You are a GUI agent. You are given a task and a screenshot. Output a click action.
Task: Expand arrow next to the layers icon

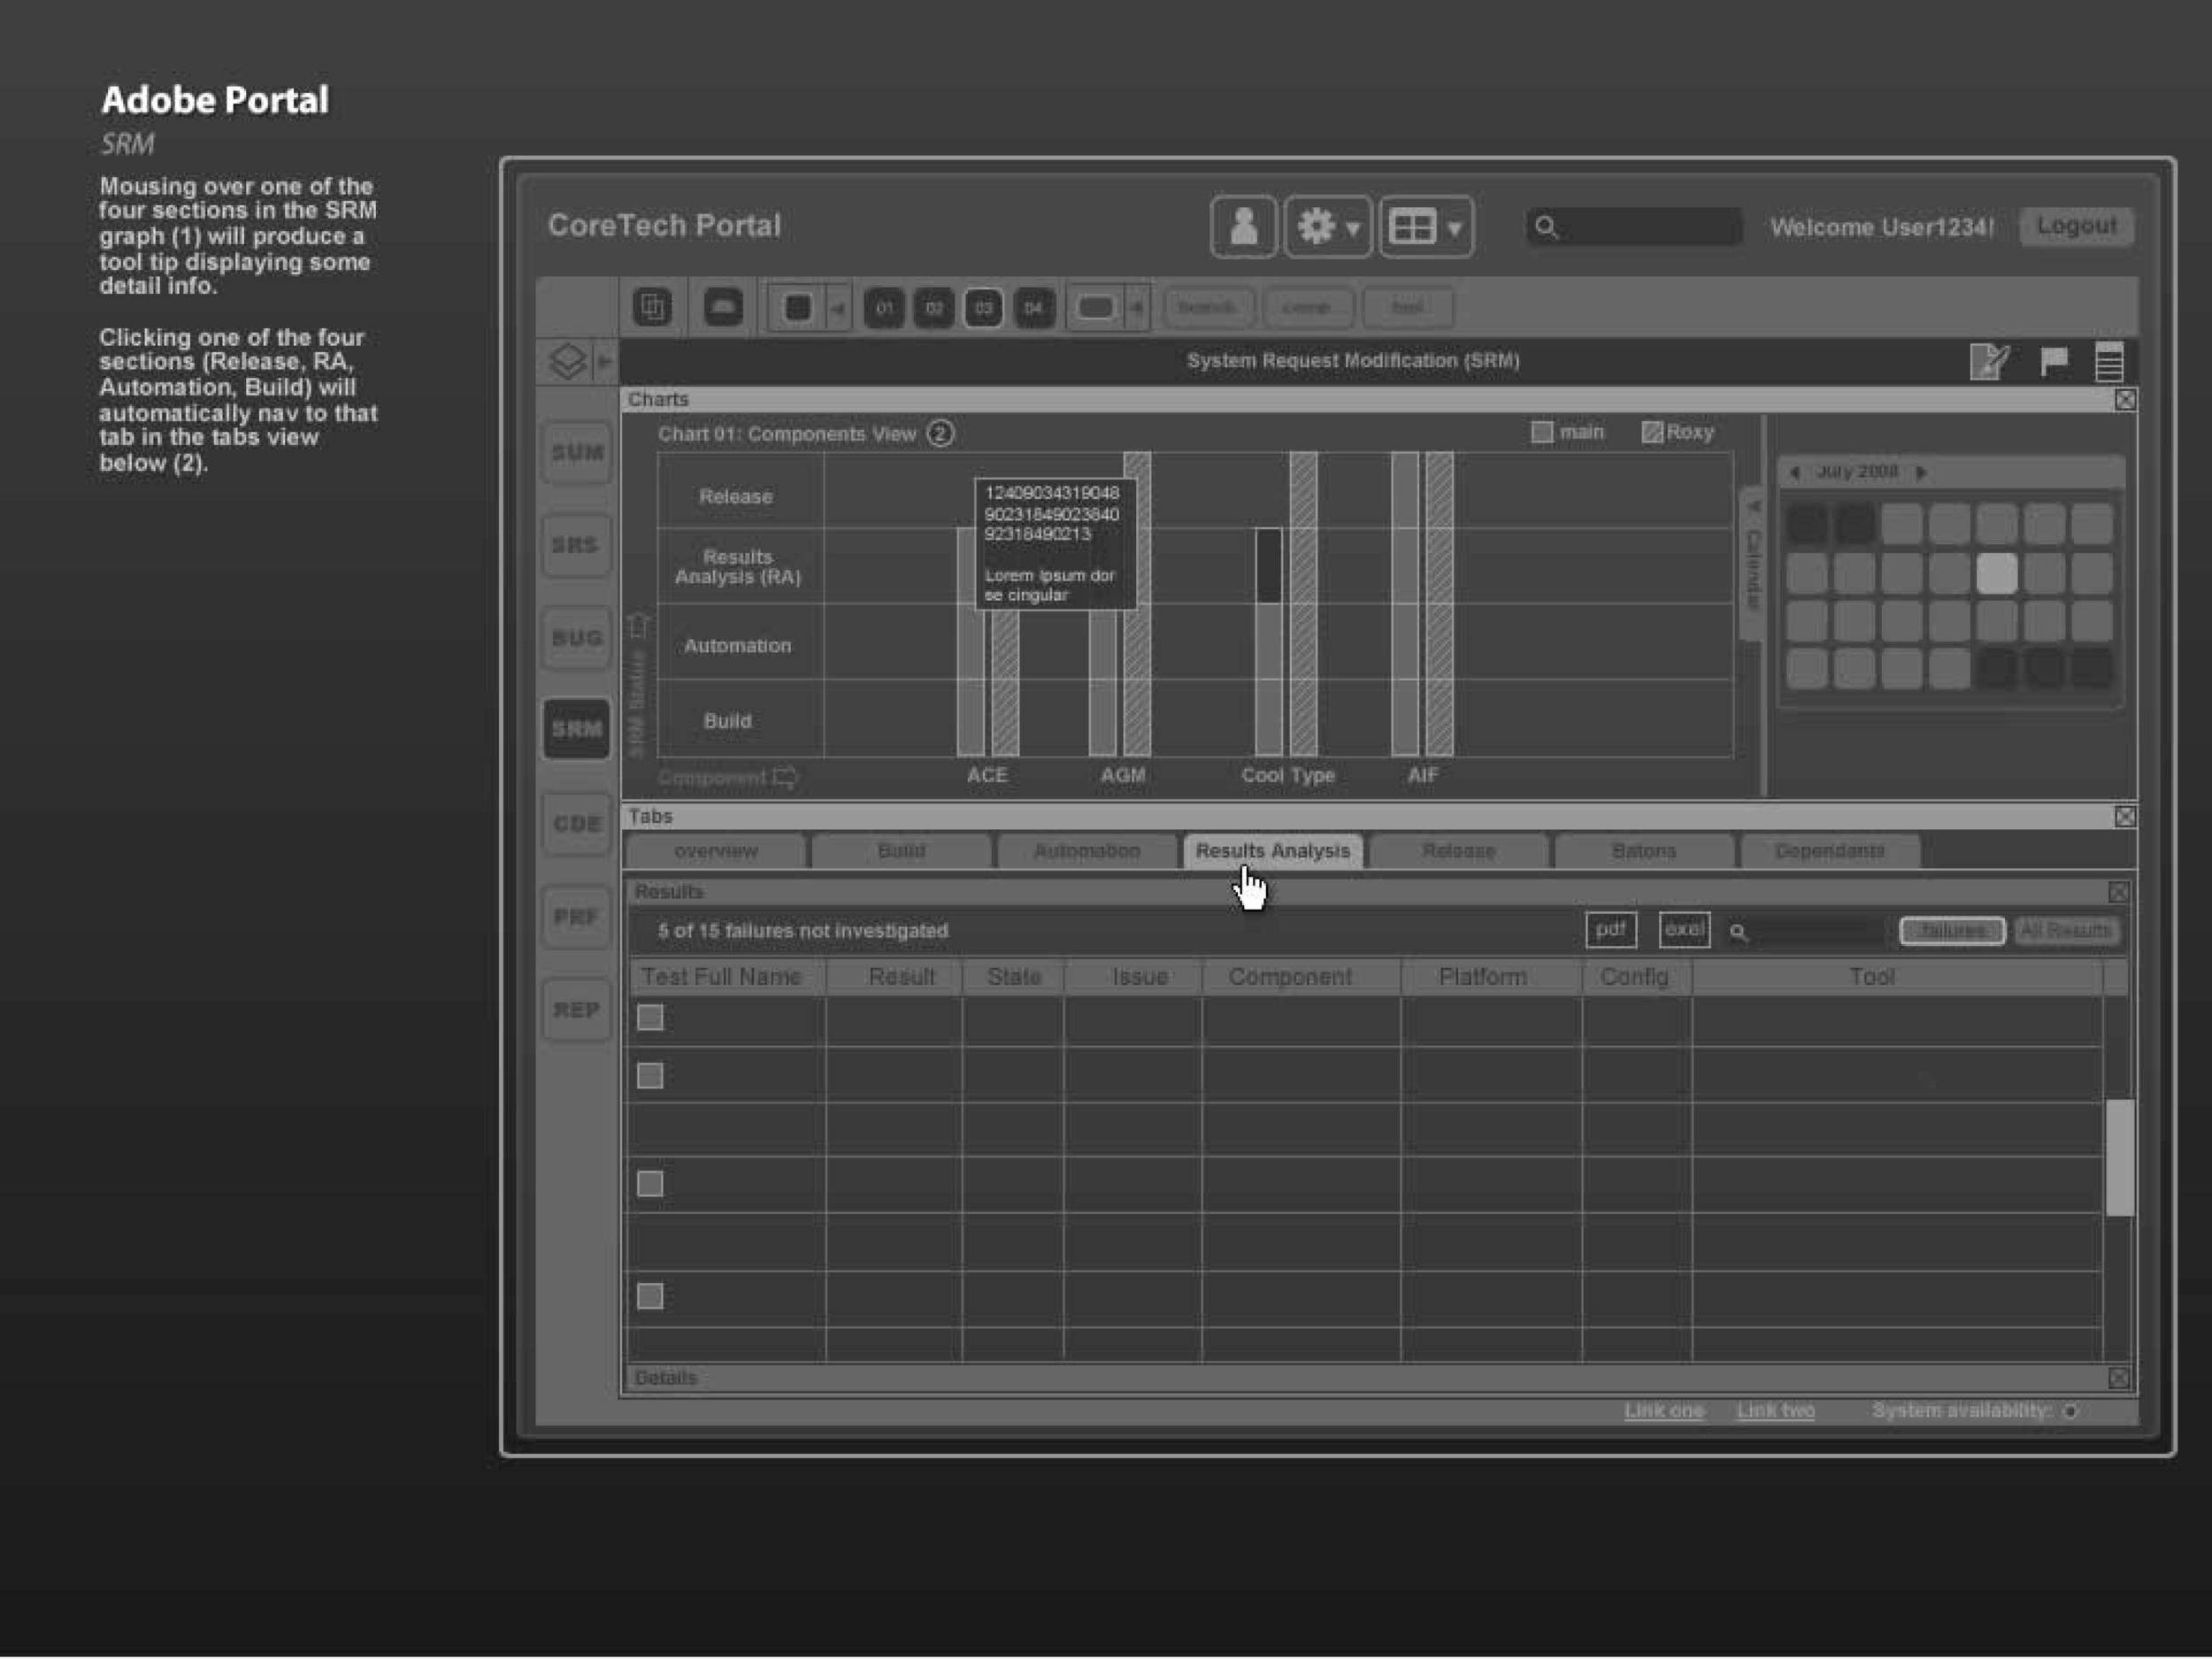pos(604,361)
